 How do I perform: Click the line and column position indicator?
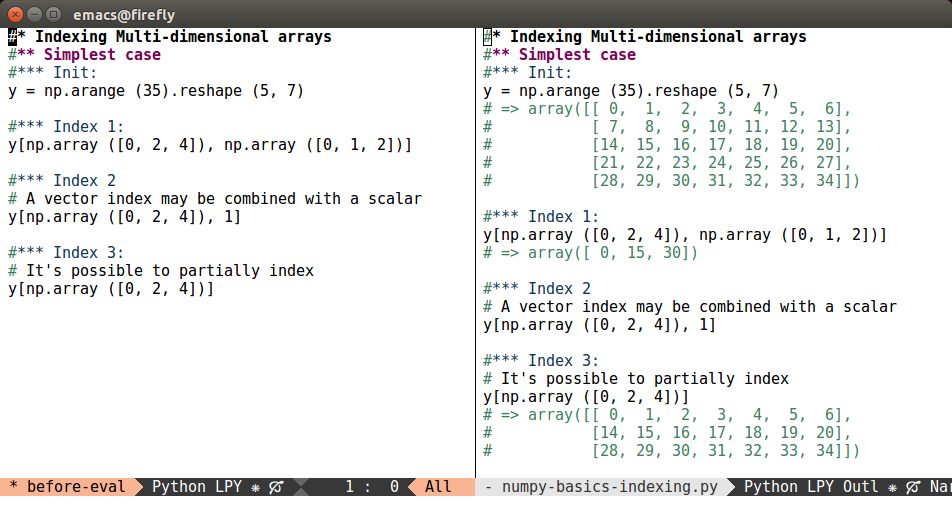tap(372, 487)
